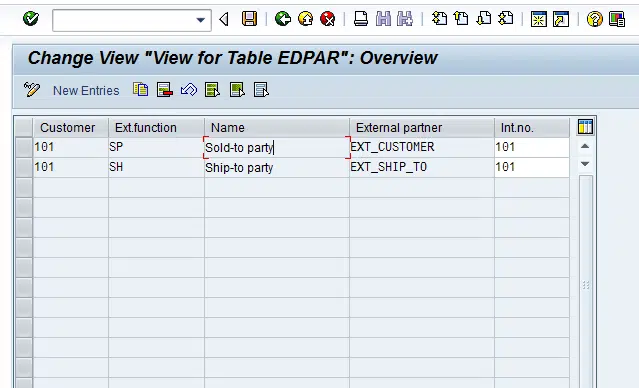Click the yellow Exit up-arrow icon
Screen dimensions: 639x388
(x=305, y=19)
